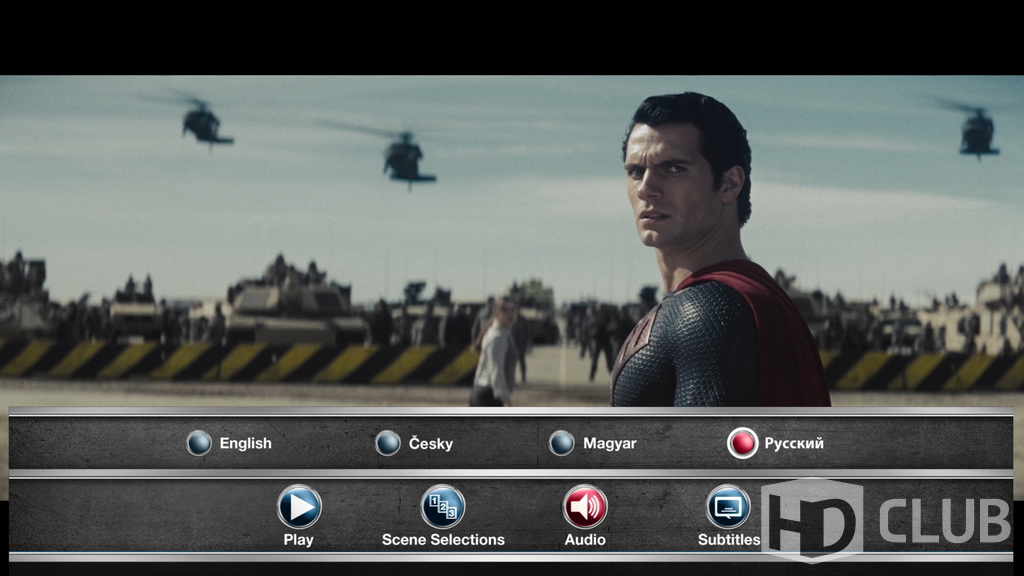Click the "Русский" language label
Viewport: 1024px width, 576px height.
tap(794, 443)
